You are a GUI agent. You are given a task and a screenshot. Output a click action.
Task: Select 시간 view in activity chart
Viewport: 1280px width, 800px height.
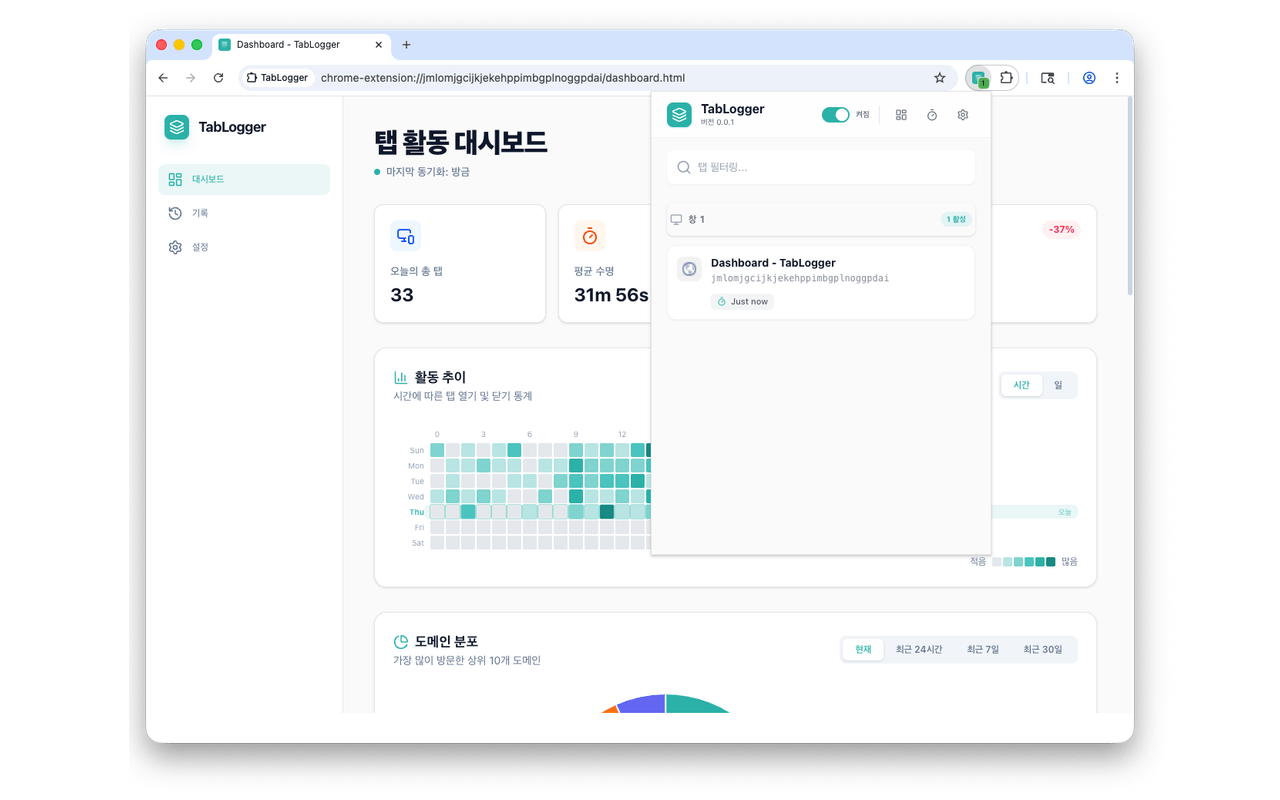coord(1021,385)
